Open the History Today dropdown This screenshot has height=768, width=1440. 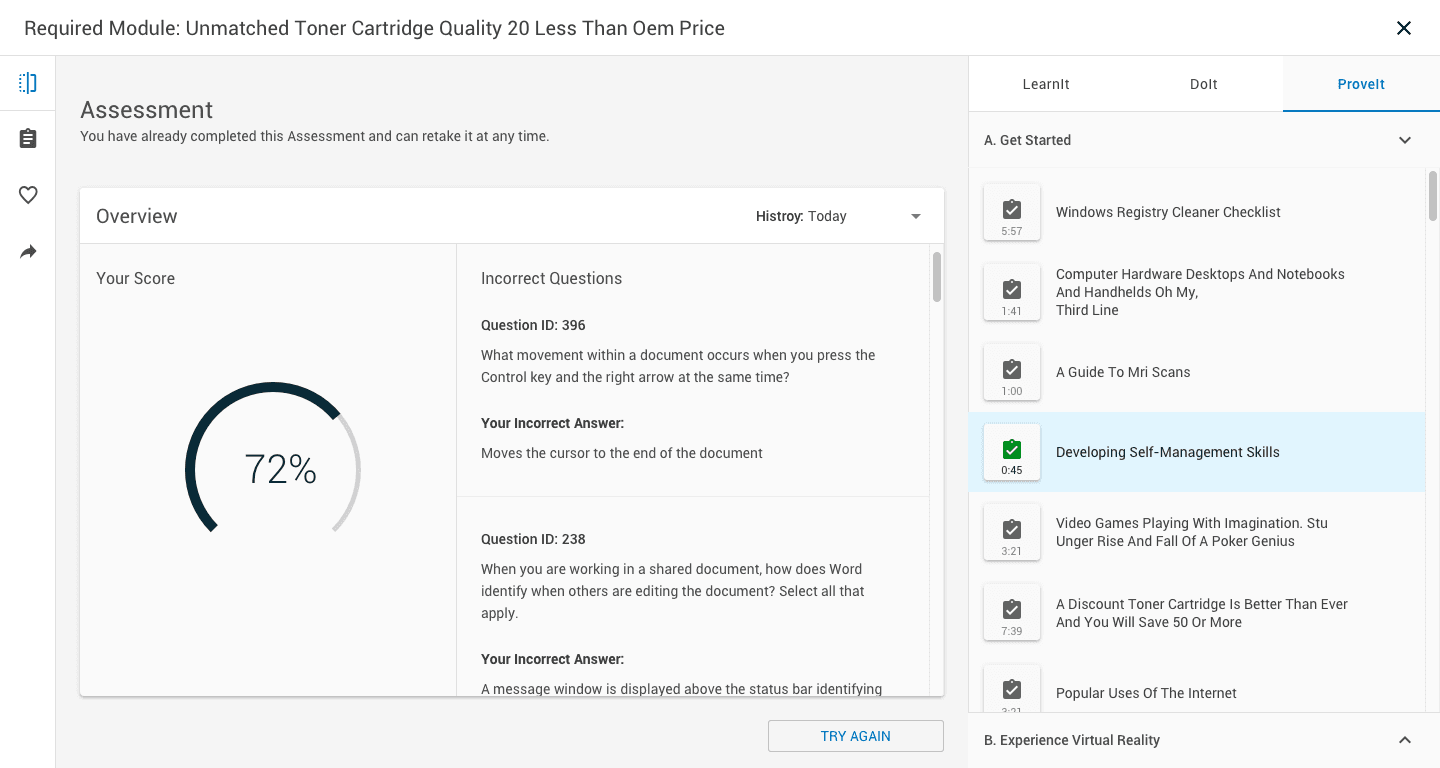(x=839, y=216)
